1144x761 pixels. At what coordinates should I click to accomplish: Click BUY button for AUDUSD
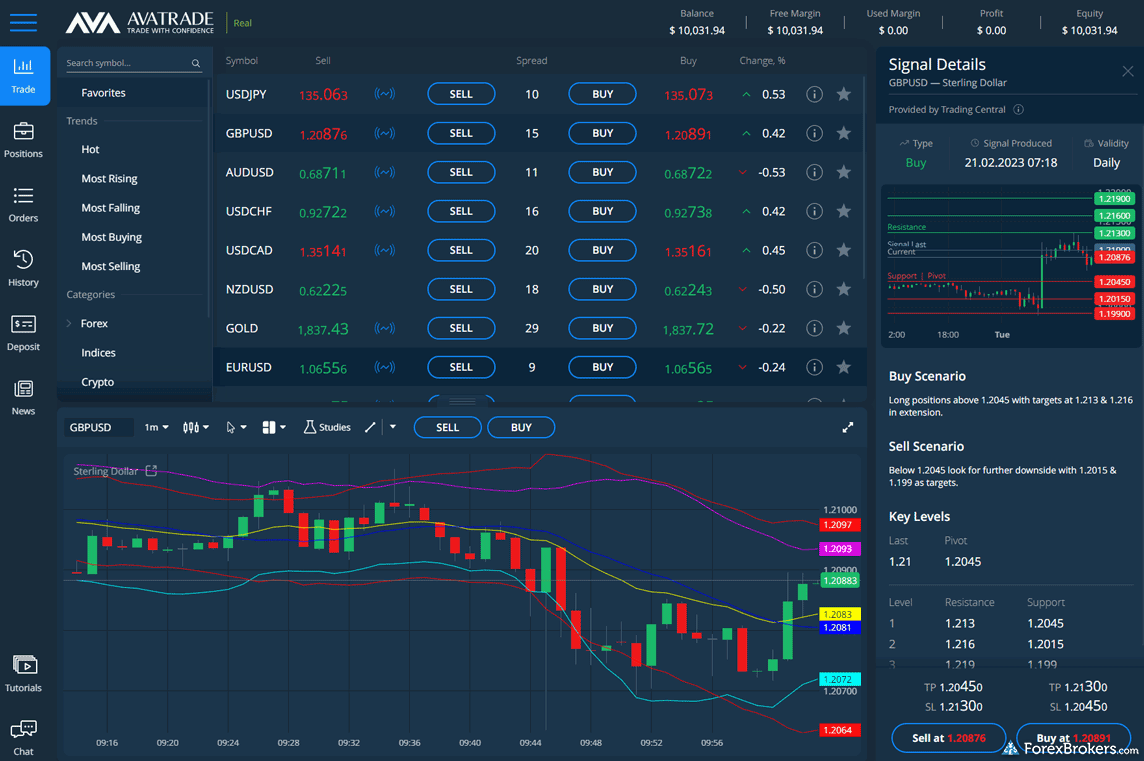tap(602, 172)
